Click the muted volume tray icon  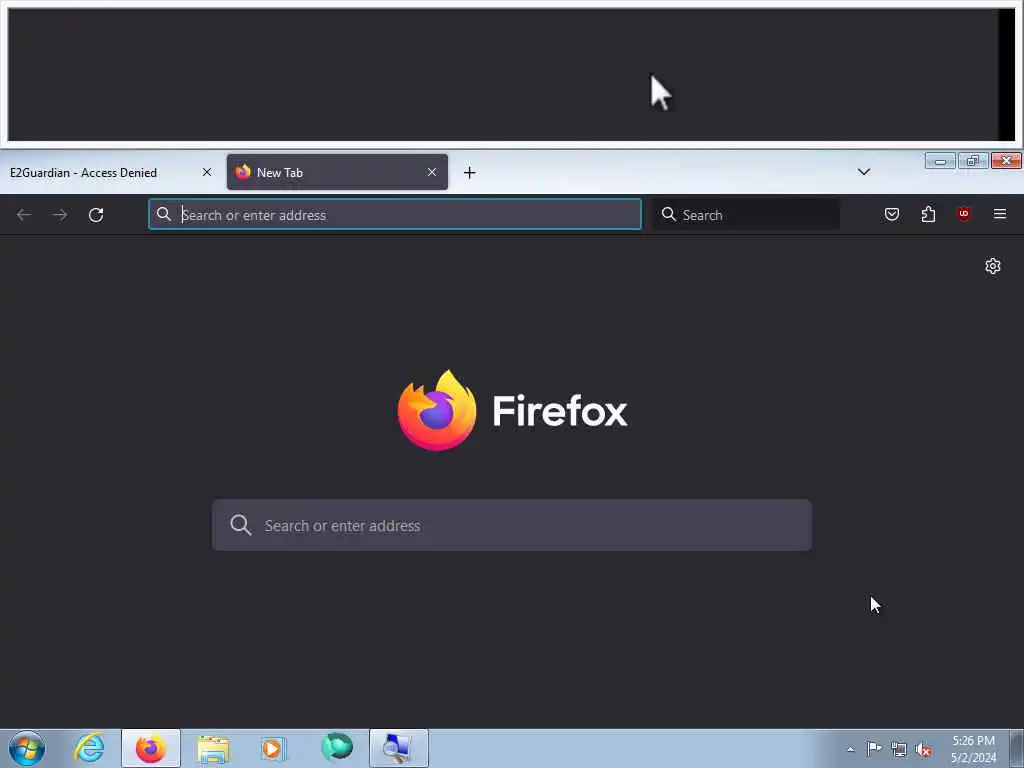pyautogui.click(x=923, y=749)
